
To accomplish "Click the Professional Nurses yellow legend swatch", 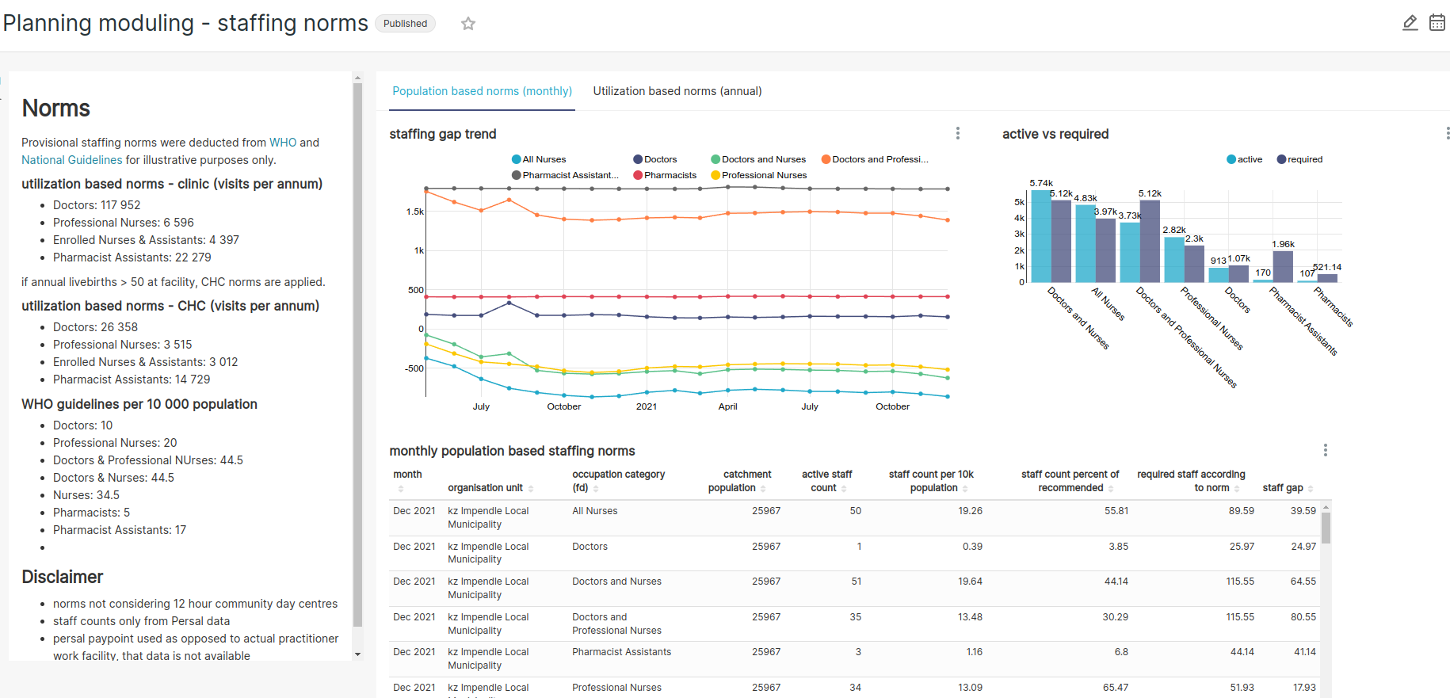I will coord(715,175).
